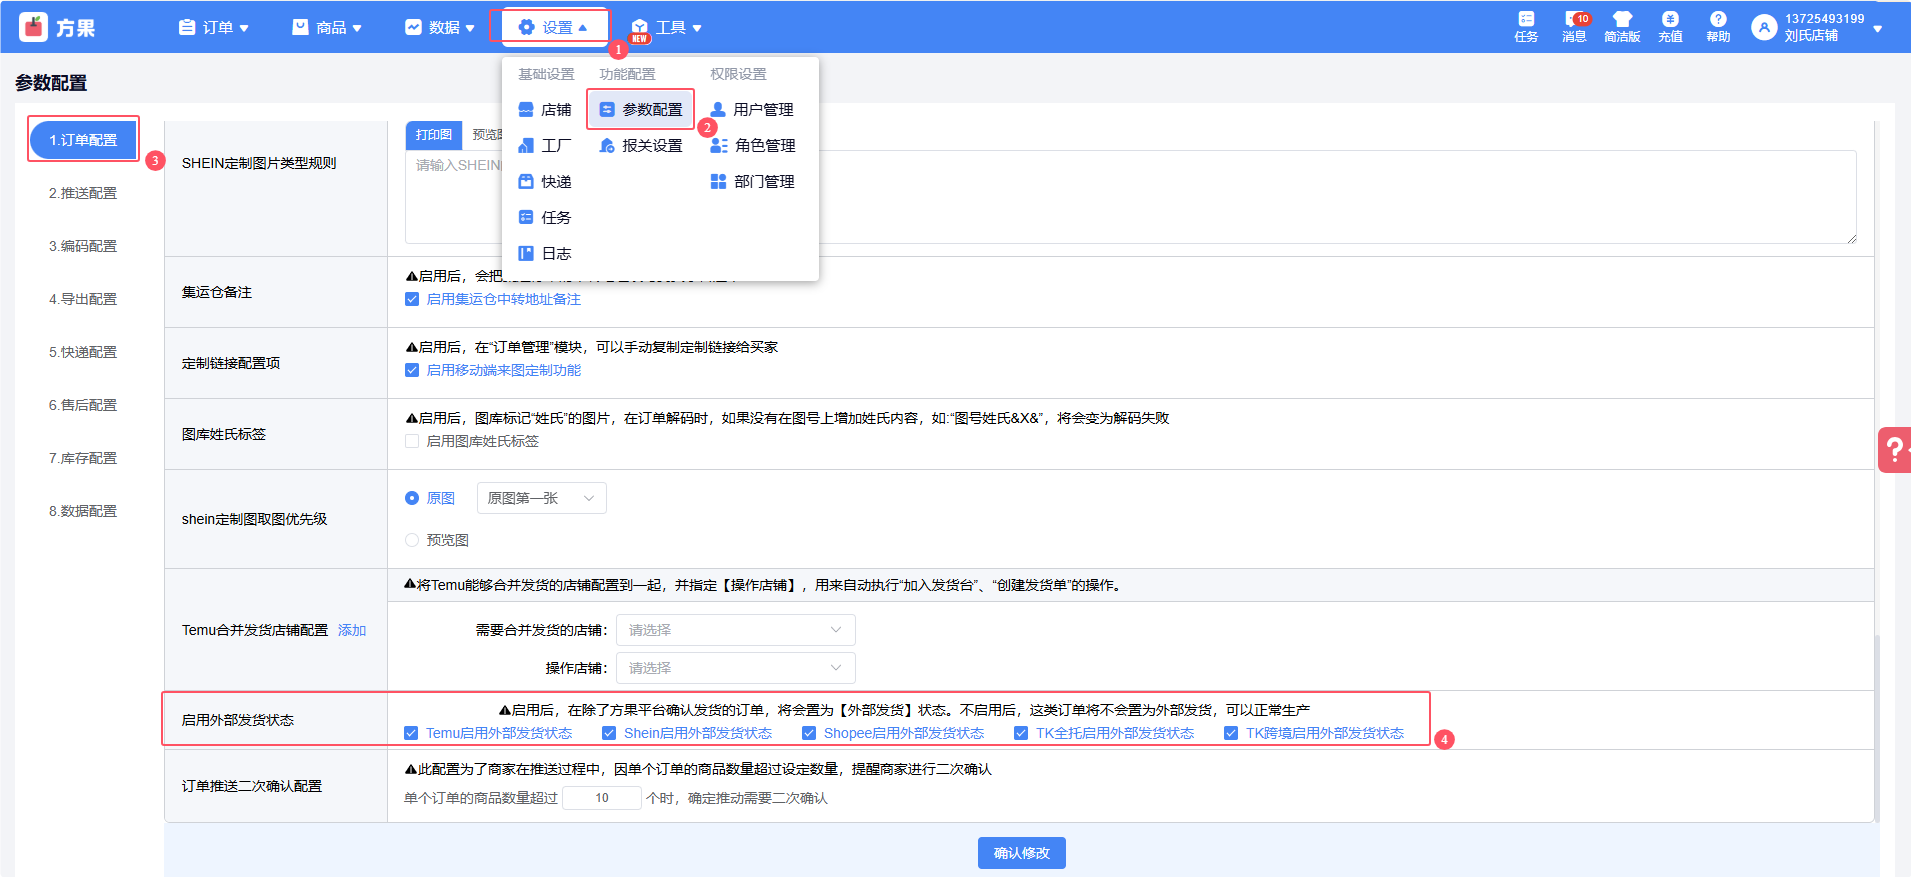Expand the 原图第一张 dropdown
The width and height of the screenshot is (1911, 877).
tap(541, 498)
